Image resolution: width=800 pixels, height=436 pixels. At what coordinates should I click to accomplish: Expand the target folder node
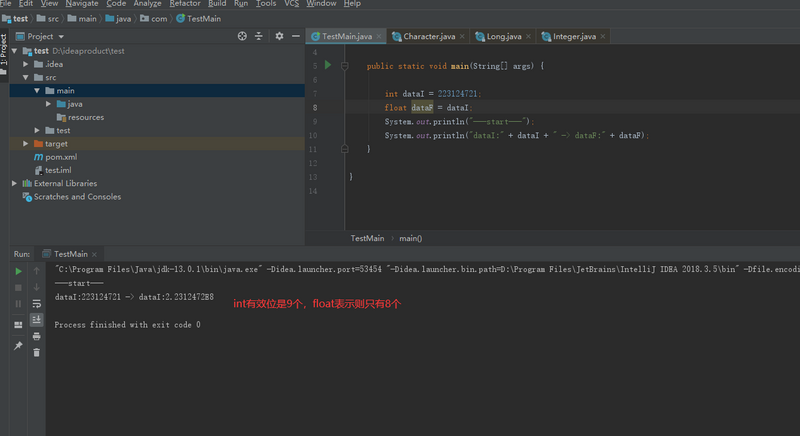coord(25,143)
